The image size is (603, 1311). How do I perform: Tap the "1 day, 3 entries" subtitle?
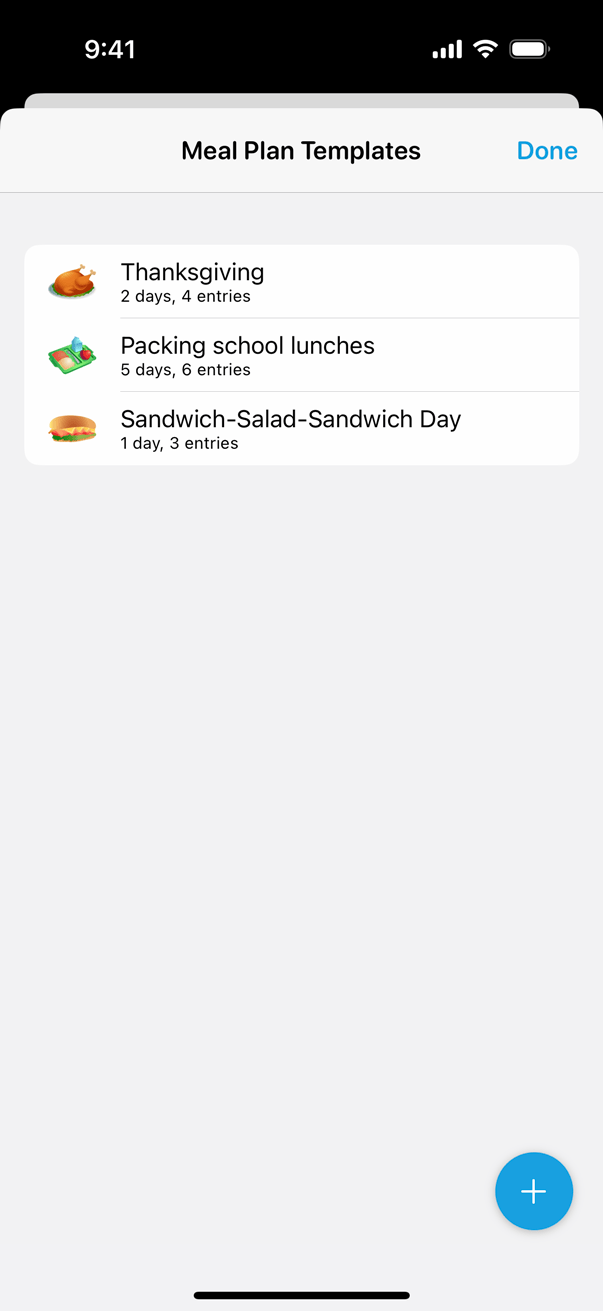pyautogui.click(x=179, y=443)
